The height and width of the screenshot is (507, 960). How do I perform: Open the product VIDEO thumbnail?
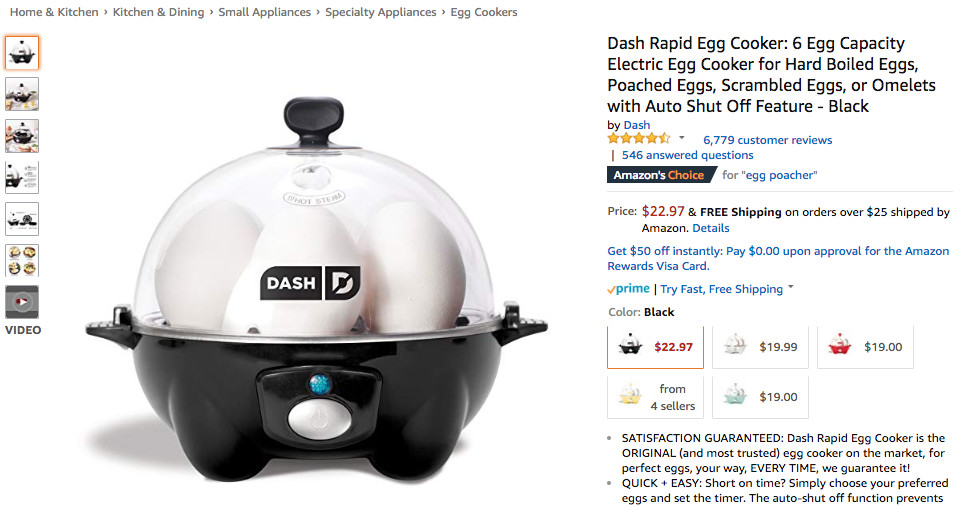pos(22,302)
